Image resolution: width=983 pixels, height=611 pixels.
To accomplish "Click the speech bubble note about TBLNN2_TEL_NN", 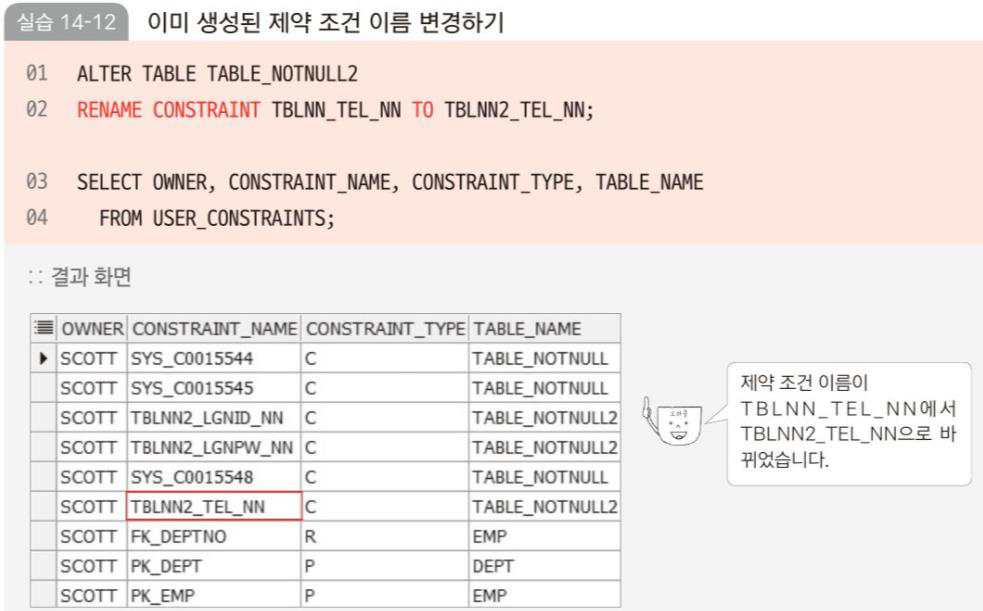I will (849, 422).
